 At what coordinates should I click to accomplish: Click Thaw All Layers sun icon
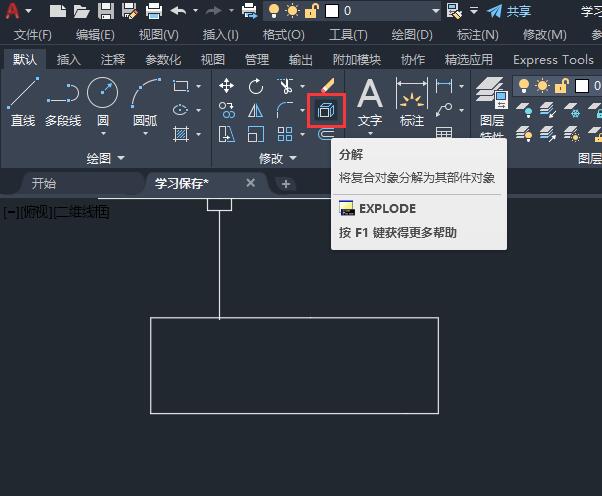click(x=572, y=134)
